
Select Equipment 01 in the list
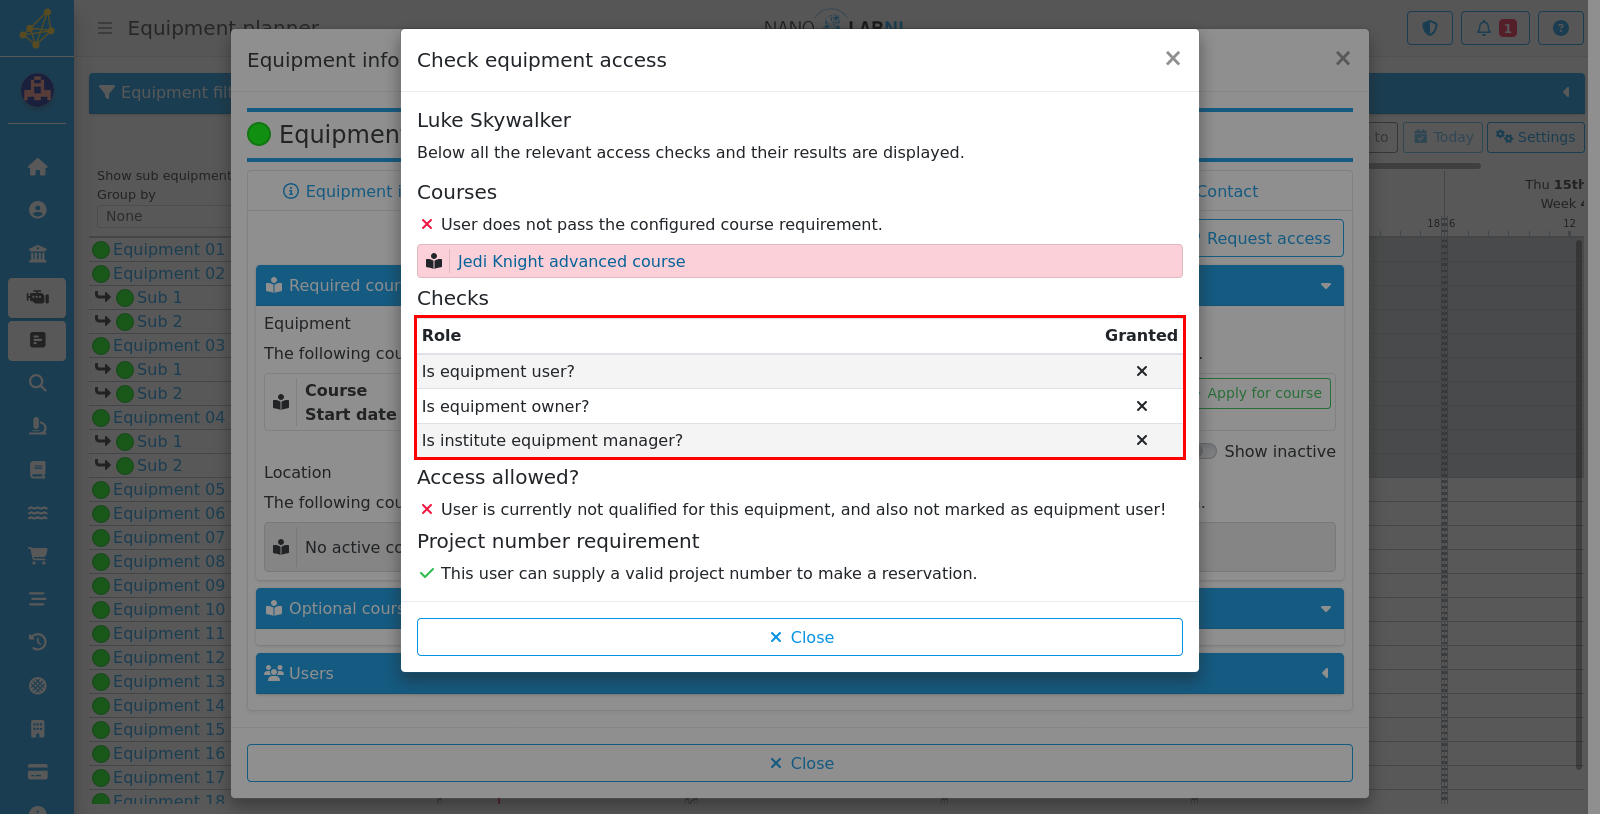pyautogui.click(x=169, y=249)
